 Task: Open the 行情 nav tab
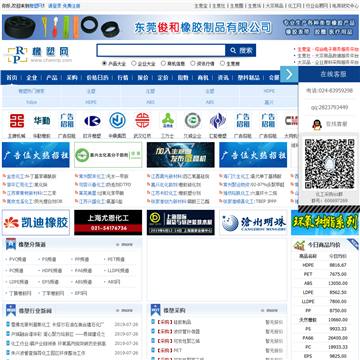point(123,78)
